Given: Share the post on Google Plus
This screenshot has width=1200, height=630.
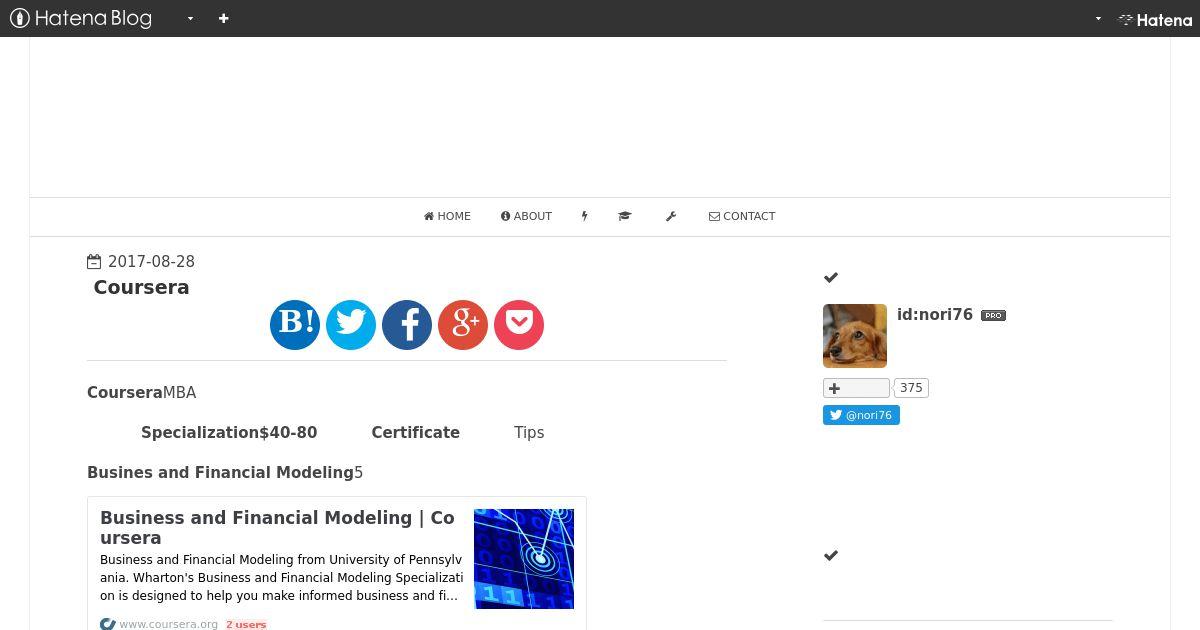Looking at the screenshot, I should click(x=463, y=324).
